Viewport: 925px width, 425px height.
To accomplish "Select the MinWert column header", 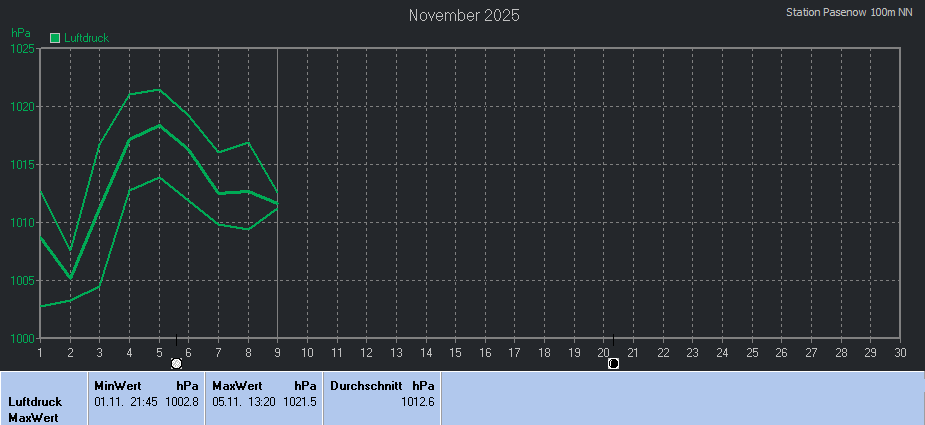I will [x=116, y=385].
